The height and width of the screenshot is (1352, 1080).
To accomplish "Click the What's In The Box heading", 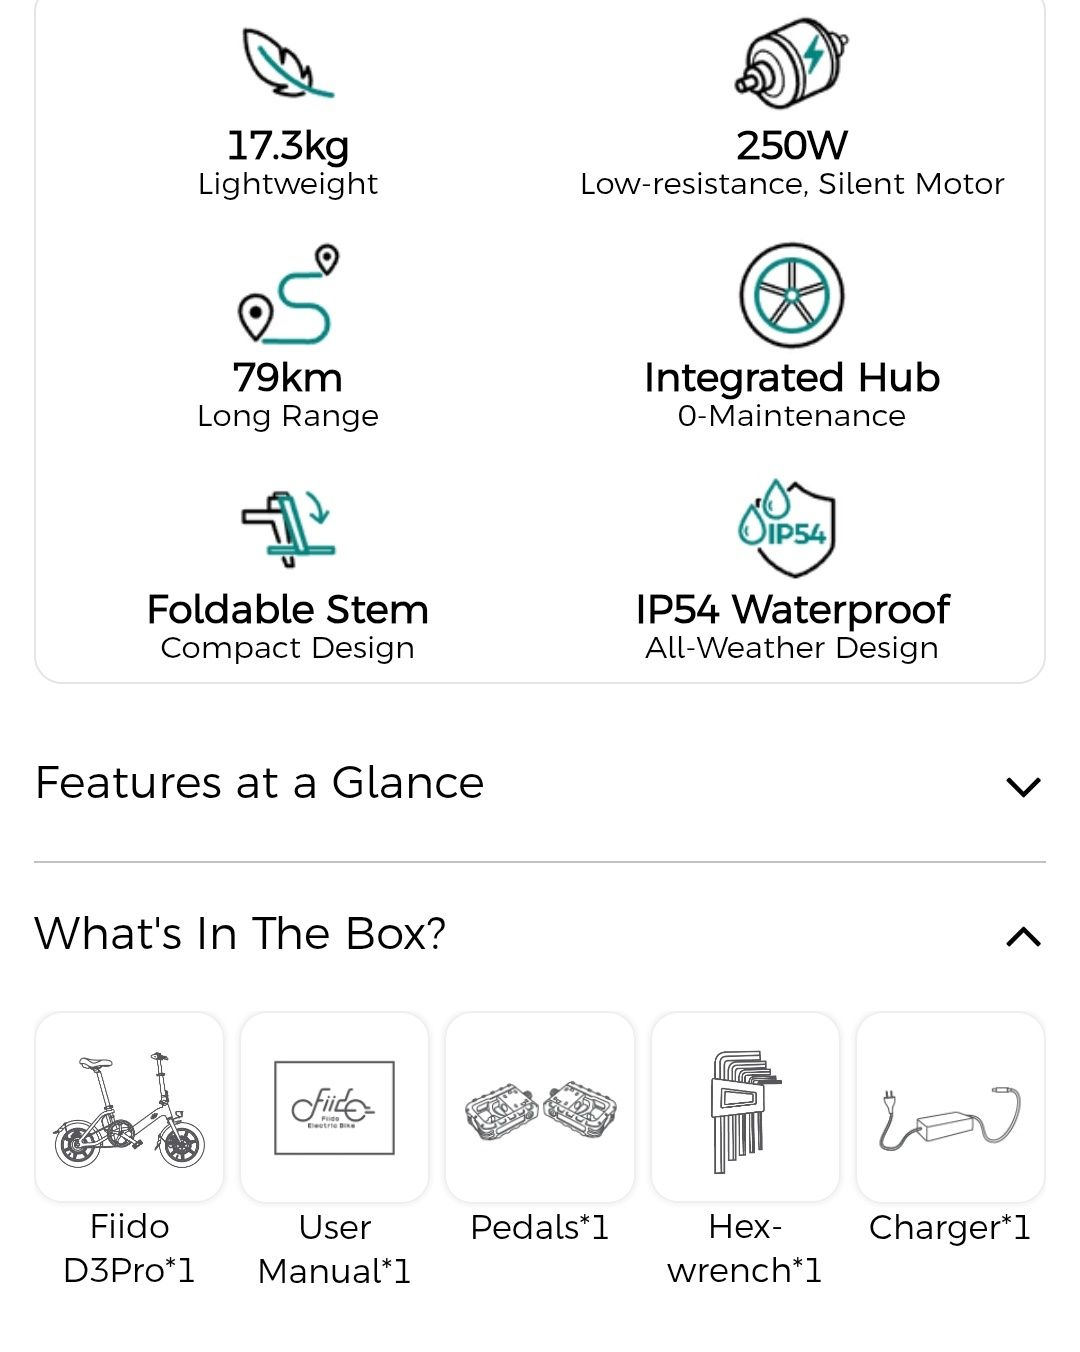I will [x=240, y=933].
